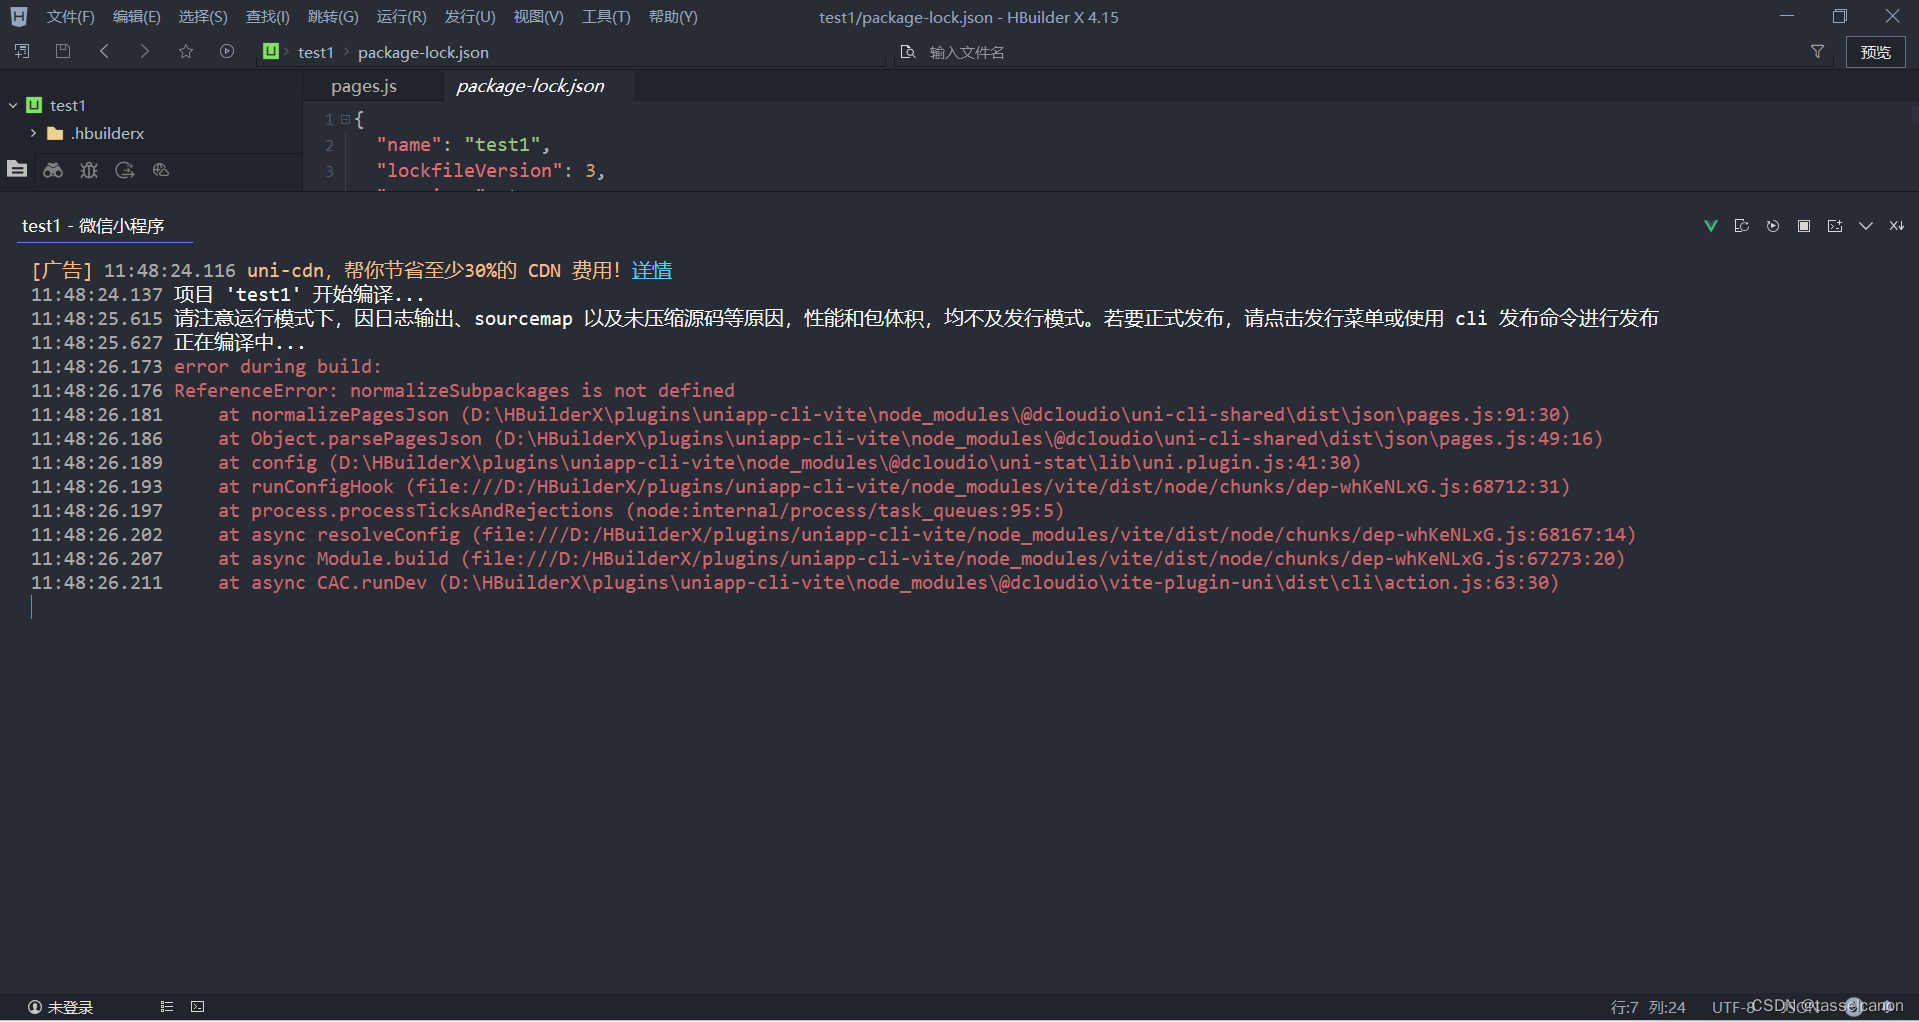
Task: Click the 'error during build:' console line
Action: (277, 366)
